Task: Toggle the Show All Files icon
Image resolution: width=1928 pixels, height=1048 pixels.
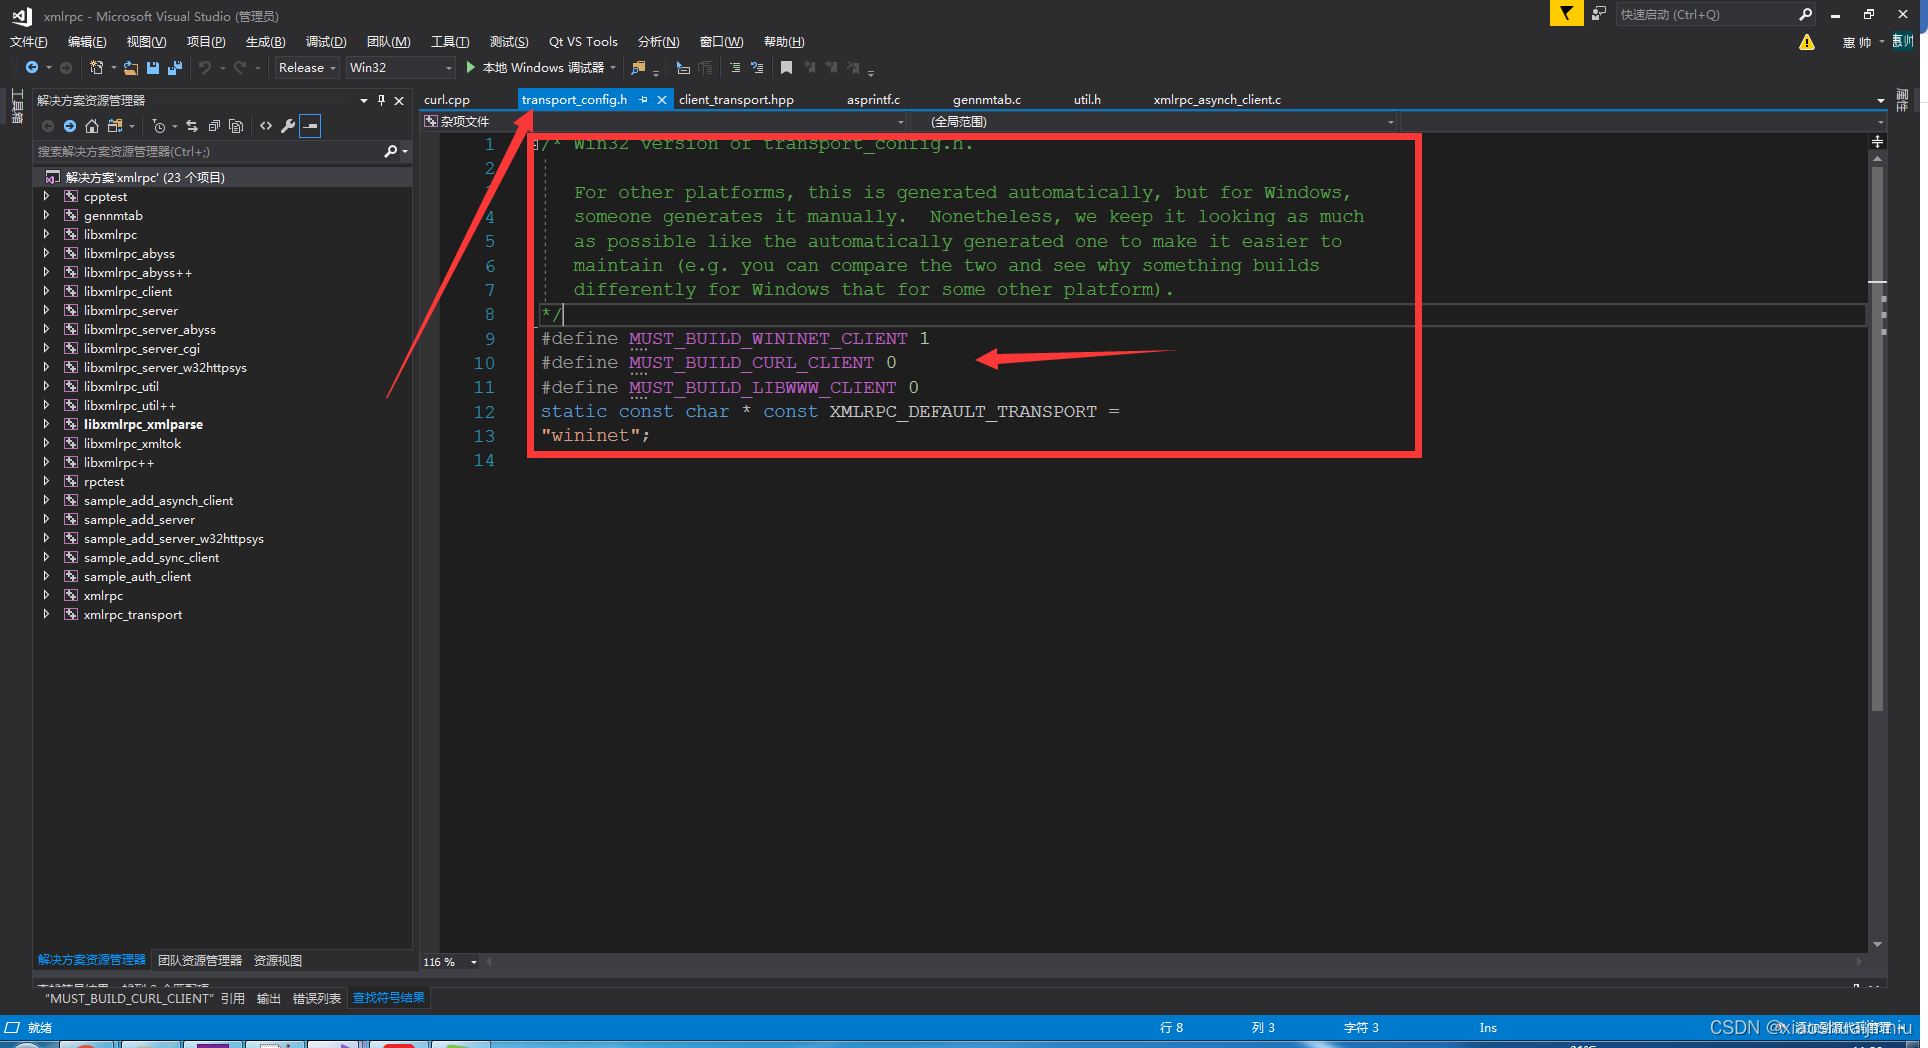Action: (x=115, y=125)
